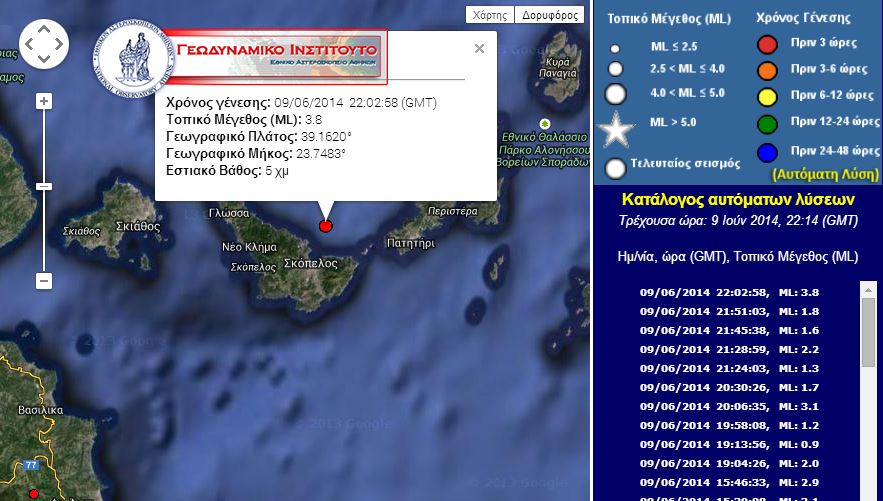883x501 pixels.
Task: Switch to Χάρτης map view
Action: pos(490,15)
